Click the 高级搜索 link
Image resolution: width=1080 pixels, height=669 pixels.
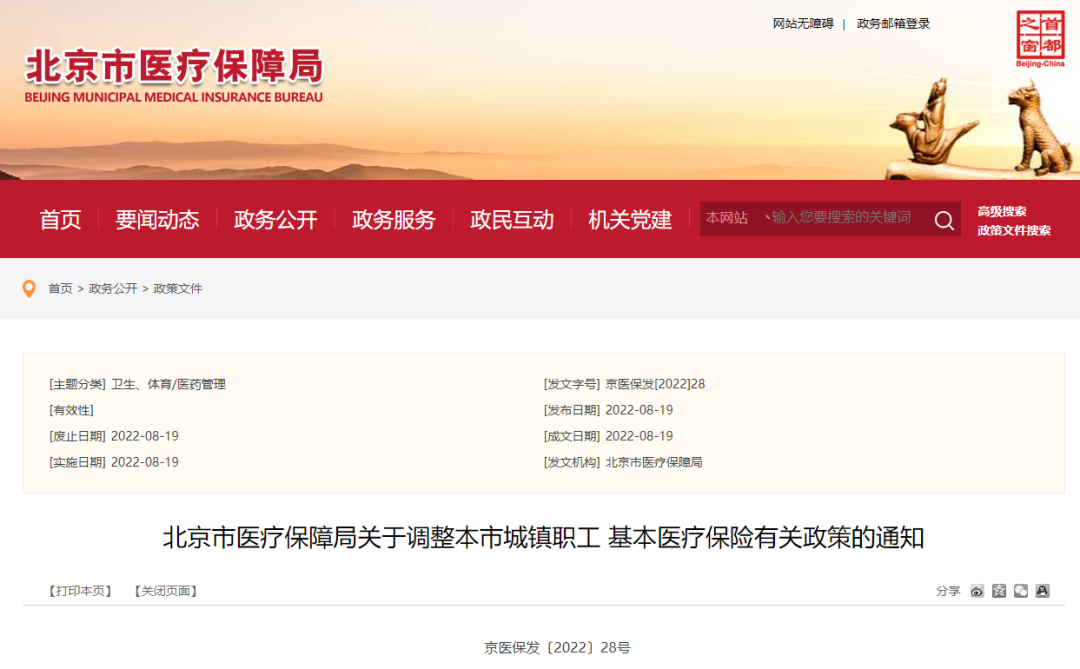pyautogui.click(x=1001, y=212)
